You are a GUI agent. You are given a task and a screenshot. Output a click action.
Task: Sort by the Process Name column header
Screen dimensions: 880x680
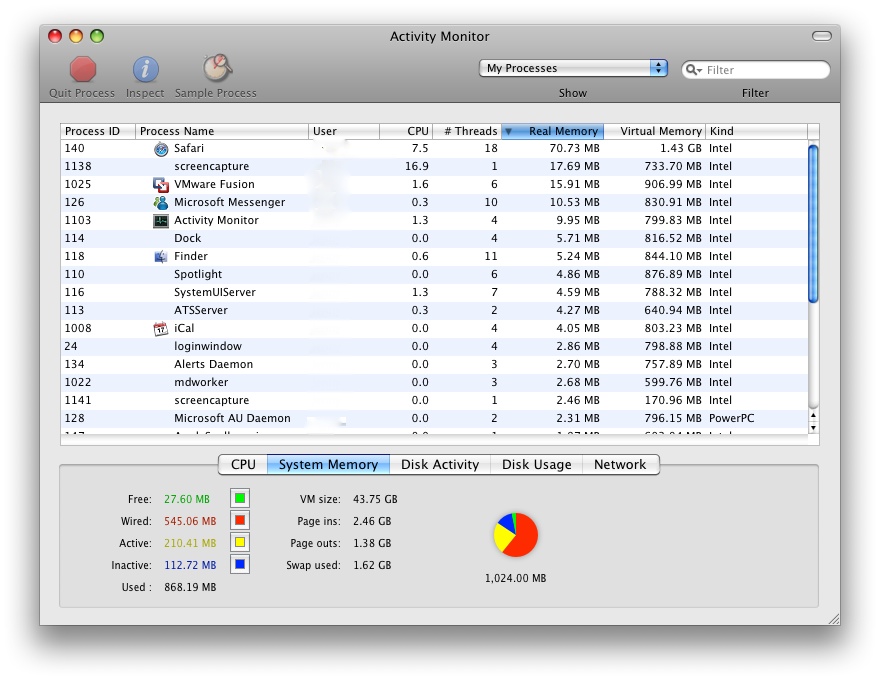[x=222, y=131]
